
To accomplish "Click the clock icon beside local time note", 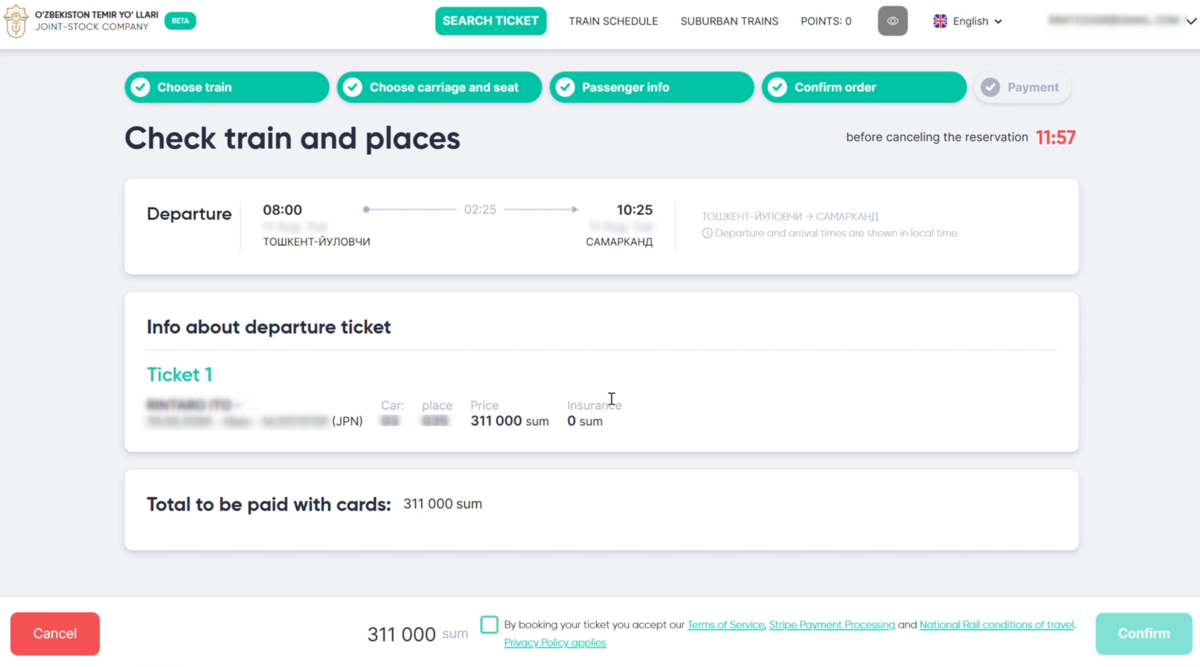I will [x=707, y=233].
